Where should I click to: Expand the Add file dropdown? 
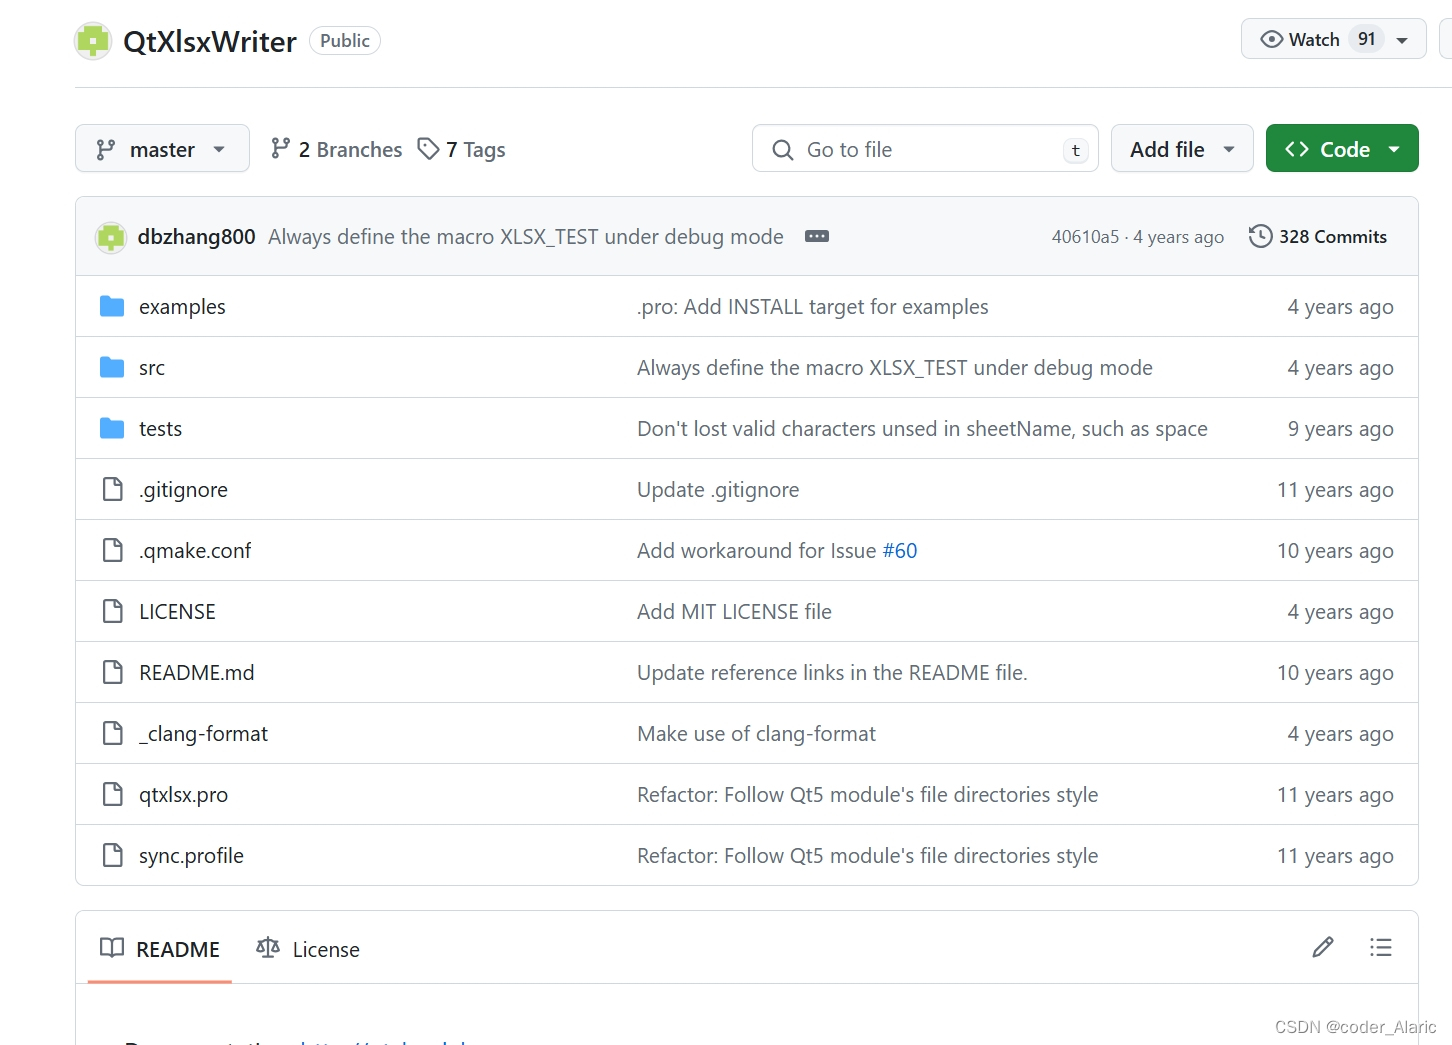[1182, 149]
